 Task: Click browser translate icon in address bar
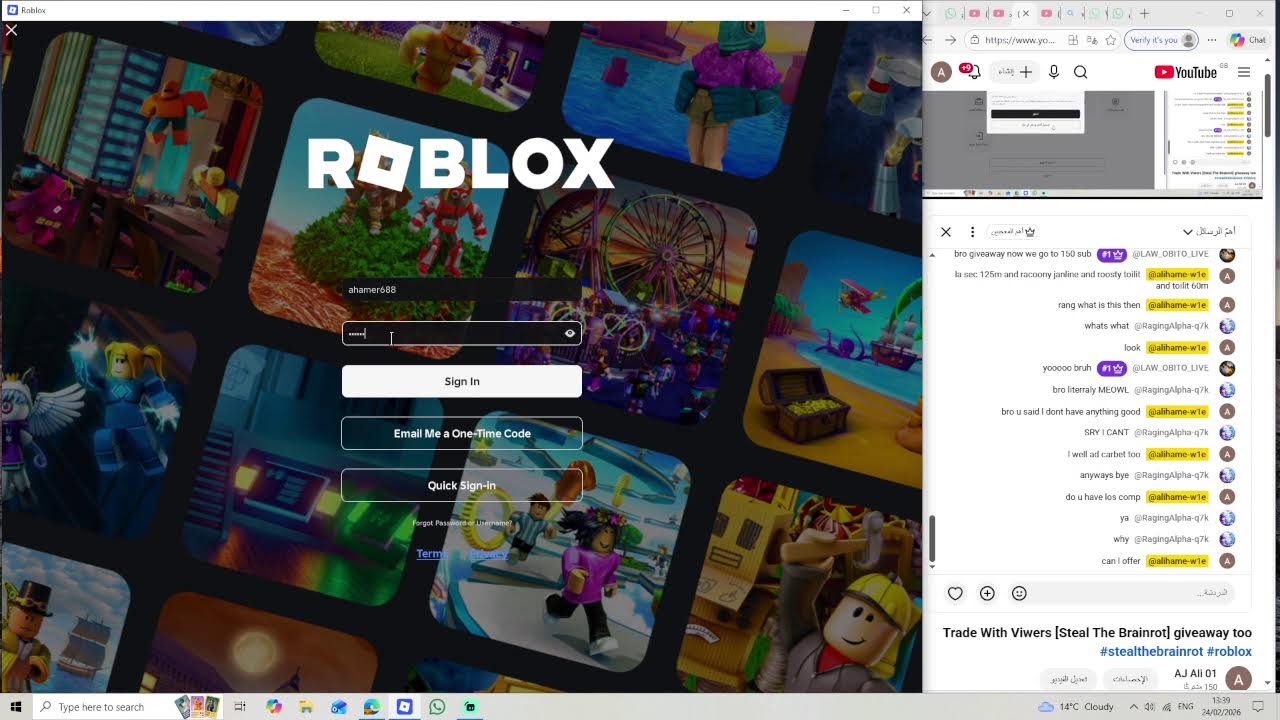click(x=1092, y=40)
